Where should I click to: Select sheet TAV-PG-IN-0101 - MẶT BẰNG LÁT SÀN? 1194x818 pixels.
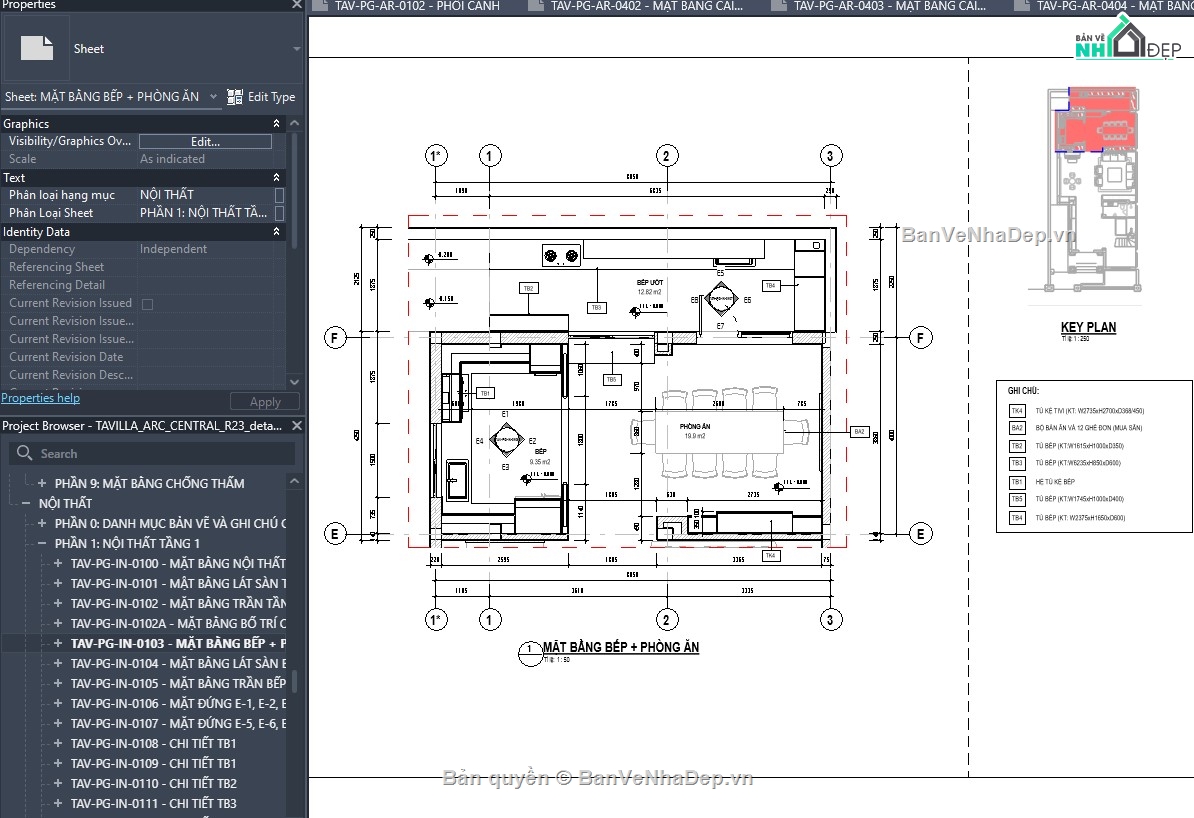coord(178,583)
